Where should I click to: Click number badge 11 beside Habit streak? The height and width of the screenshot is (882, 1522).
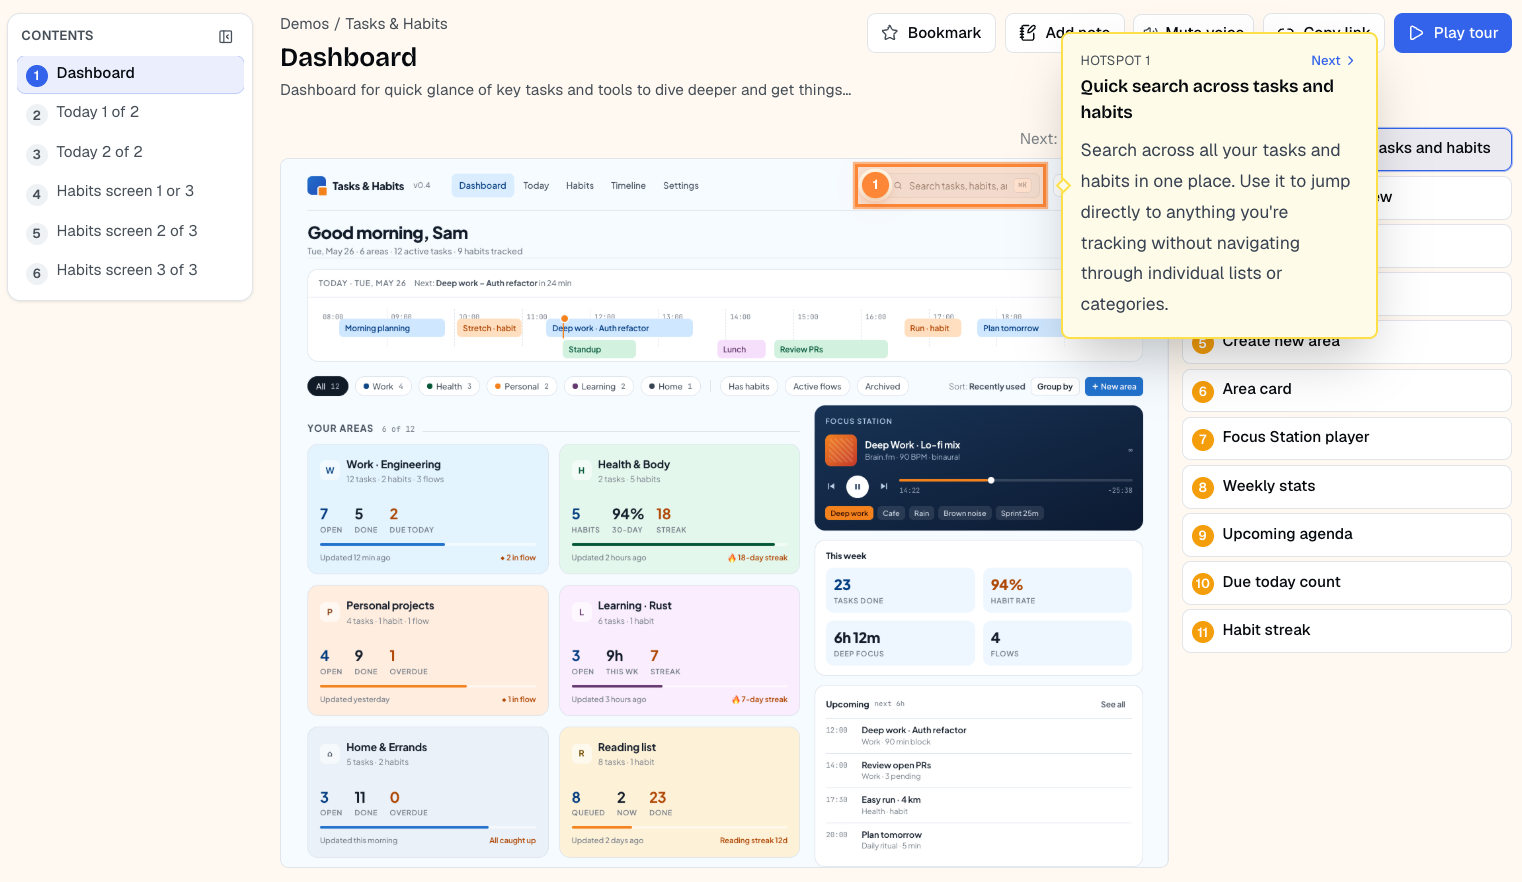click(x=1203, y=632)
